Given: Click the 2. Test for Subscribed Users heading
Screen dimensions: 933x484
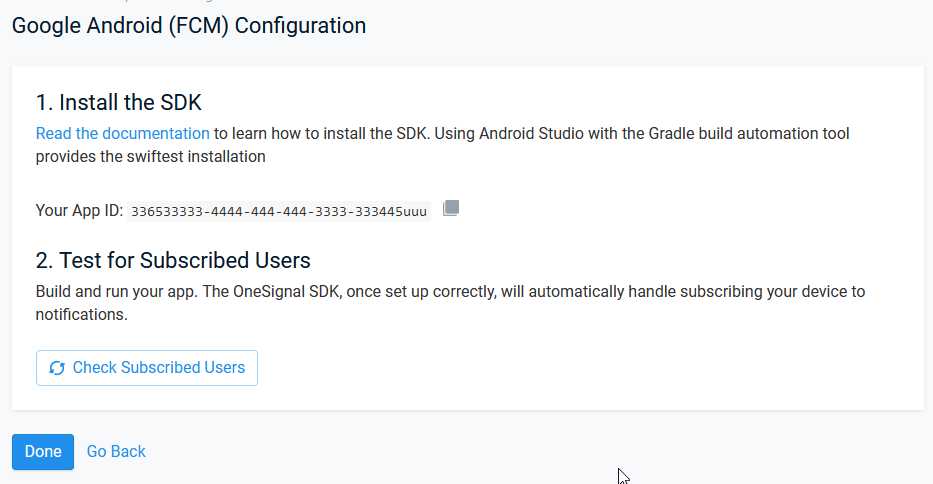Looking at the screenshot, I should (x=173, y=260).
